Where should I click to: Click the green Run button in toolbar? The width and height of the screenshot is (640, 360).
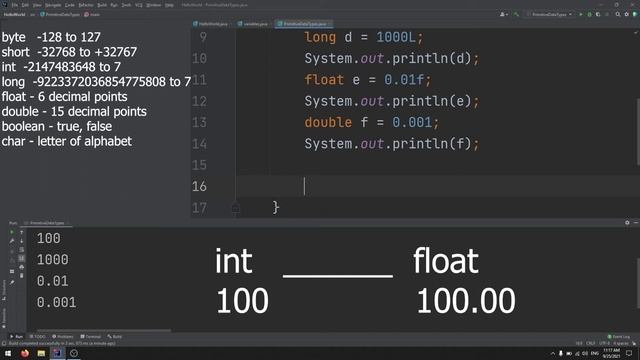pos(581,14)
